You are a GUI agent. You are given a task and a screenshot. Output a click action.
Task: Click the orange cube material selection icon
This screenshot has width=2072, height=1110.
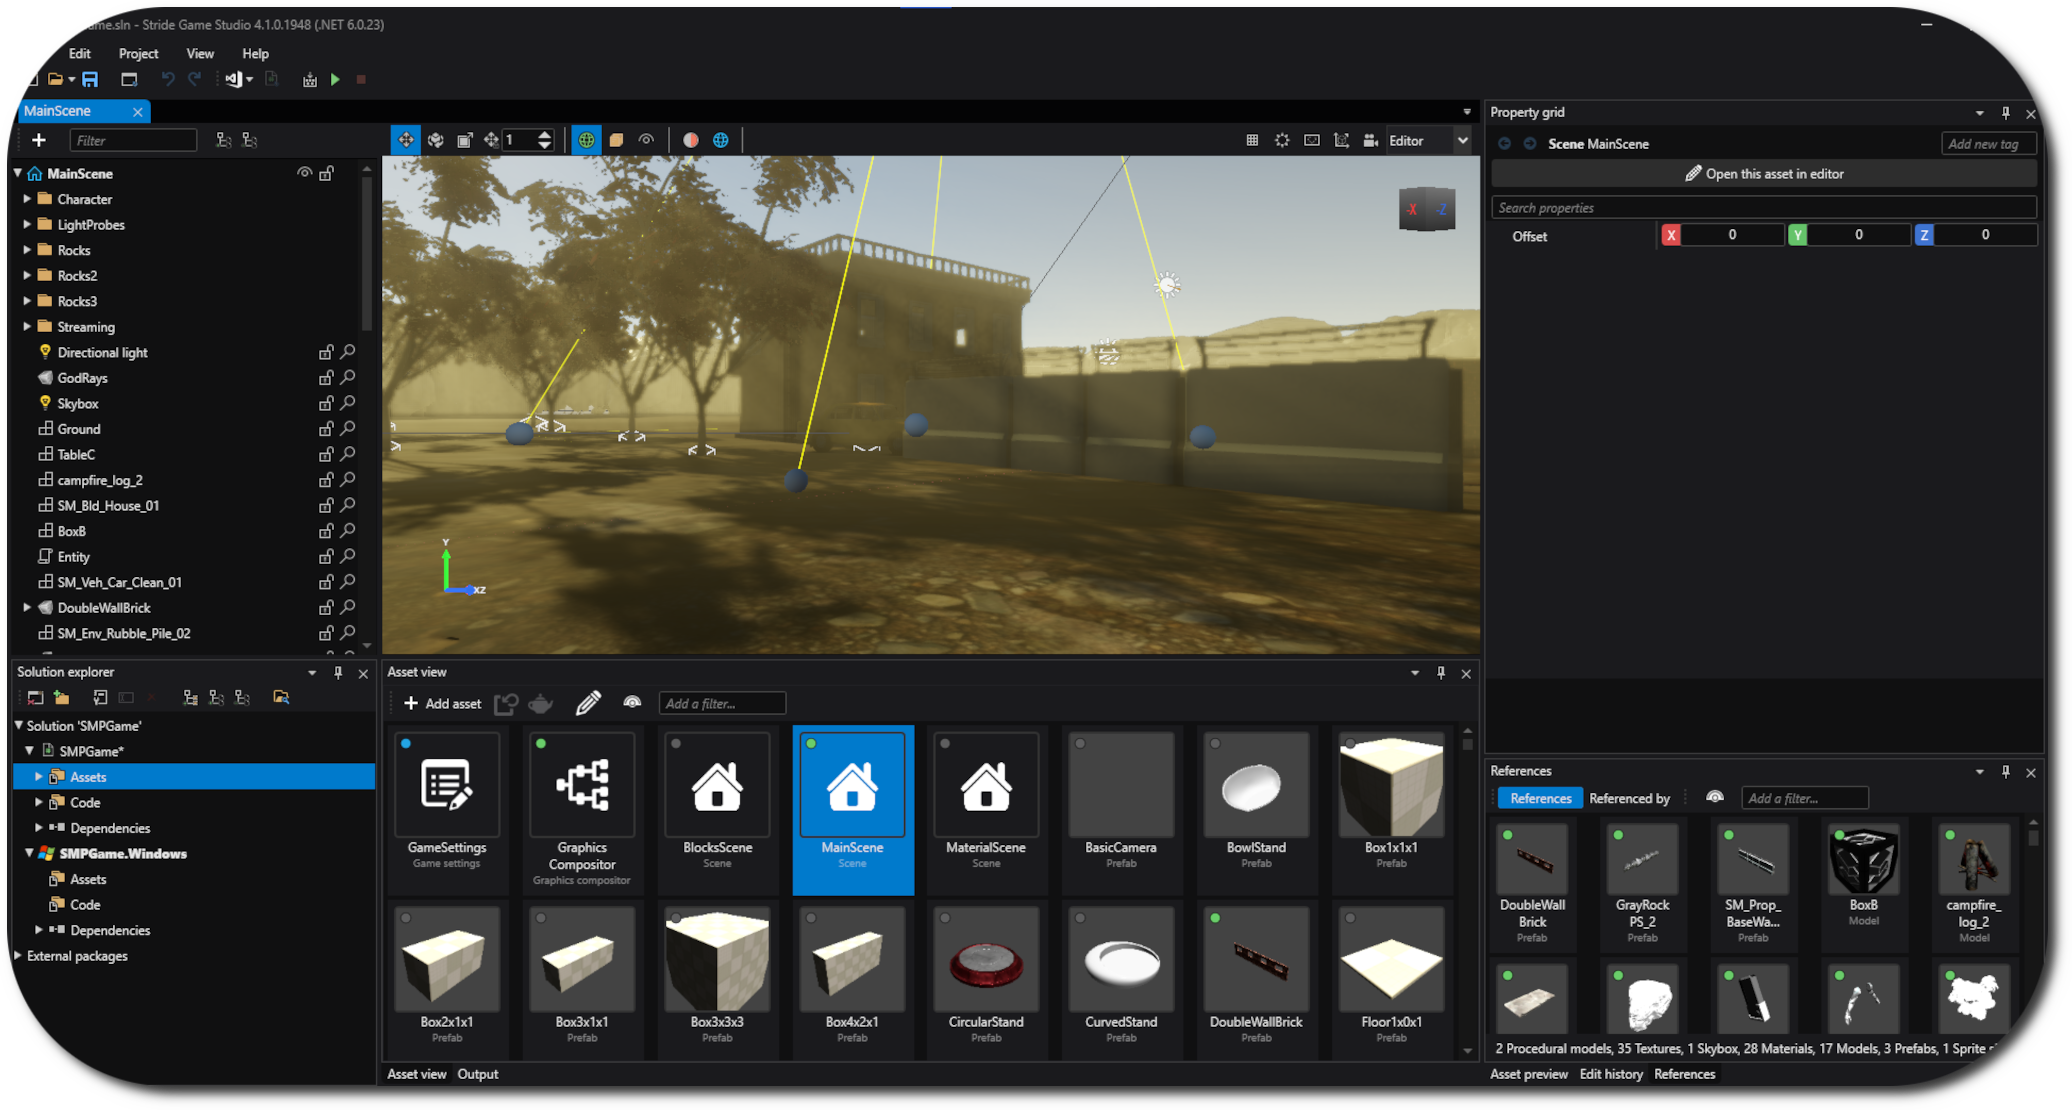click(x=617, y=140)
